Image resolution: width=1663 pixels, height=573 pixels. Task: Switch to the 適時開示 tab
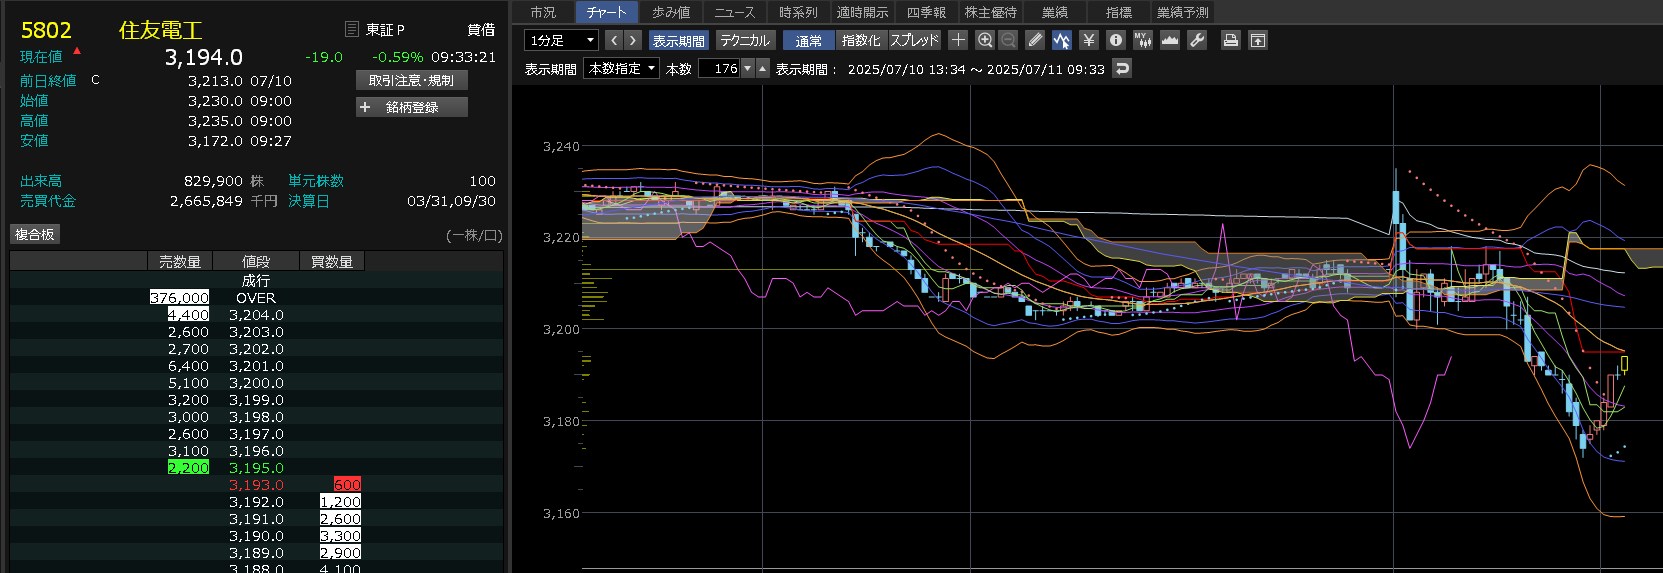(x=862, y=12)
